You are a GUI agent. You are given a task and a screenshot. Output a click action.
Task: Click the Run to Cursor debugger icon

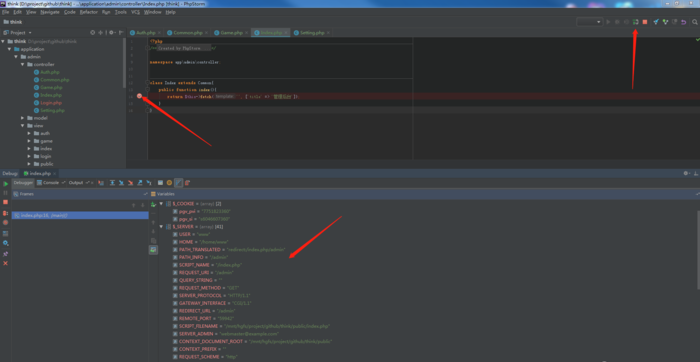pyautogui.click(x=149, y=183)
